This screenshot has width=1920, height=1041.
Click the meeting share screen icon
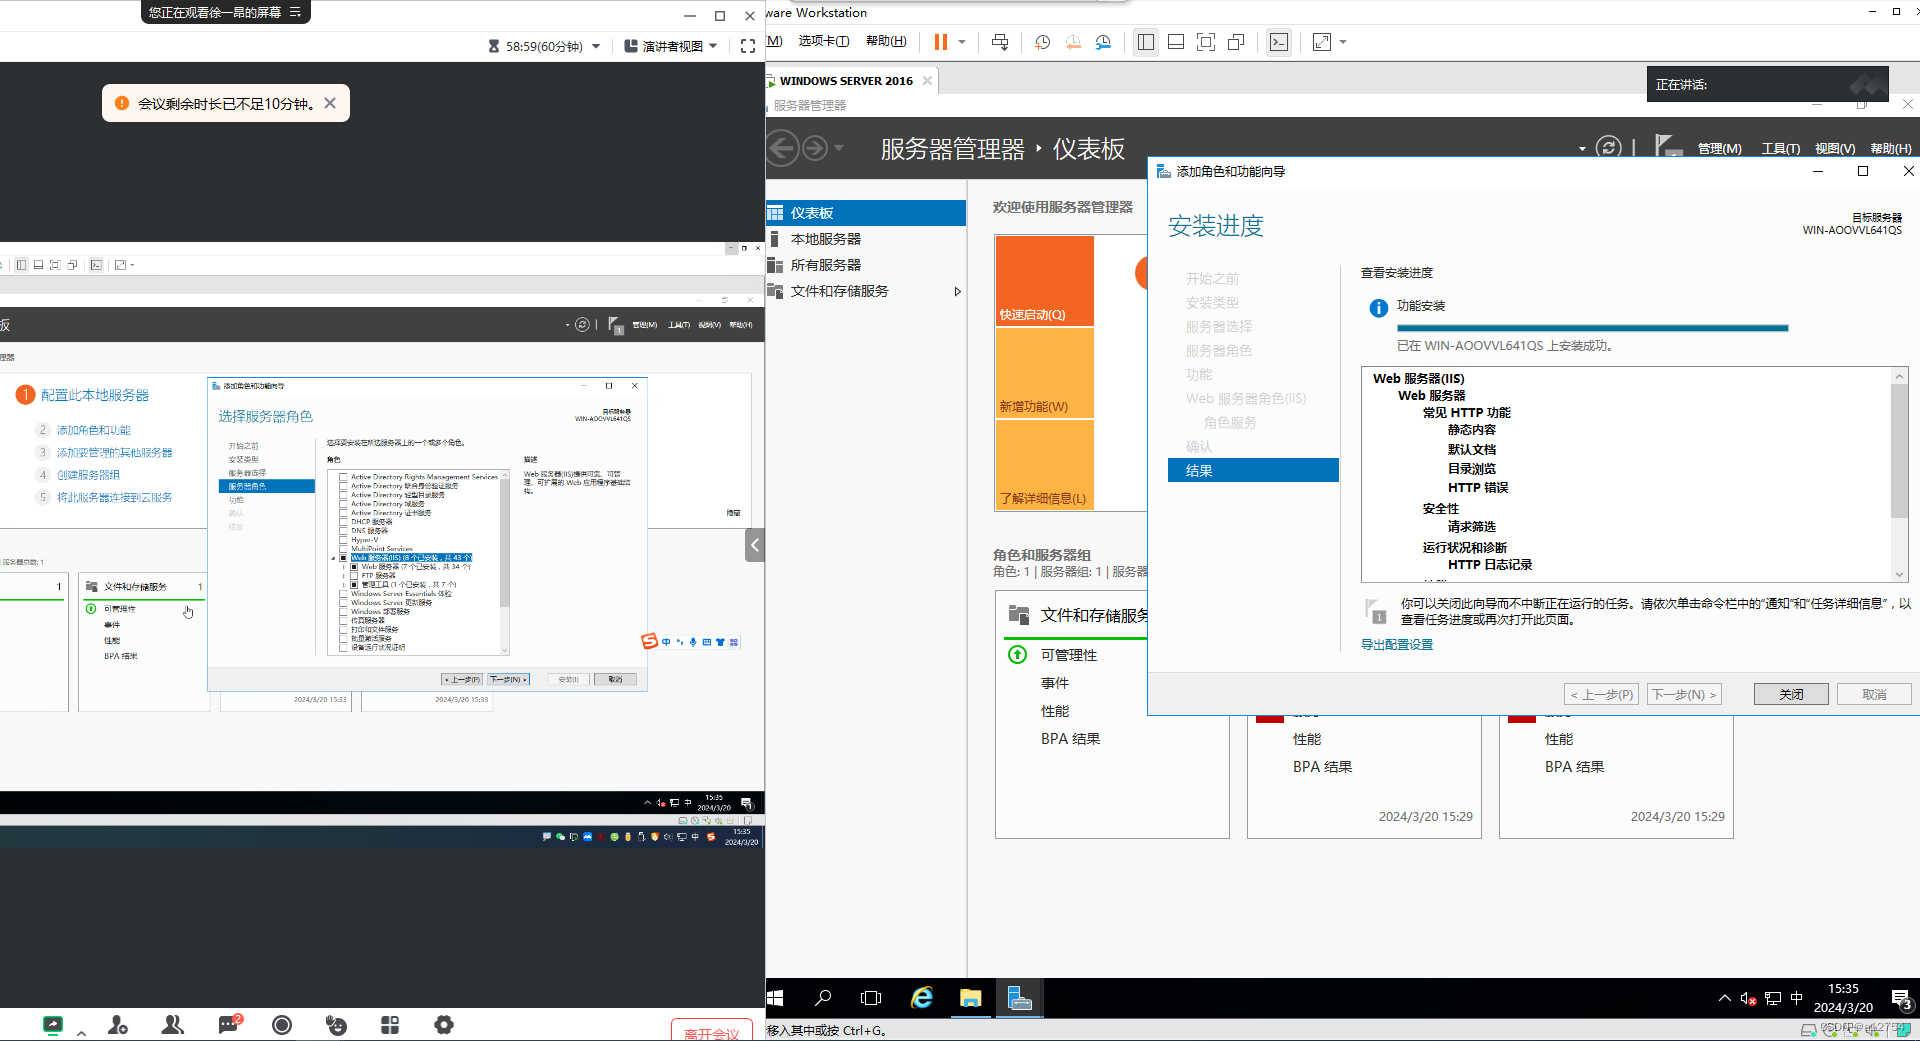tap(52, 1024)
